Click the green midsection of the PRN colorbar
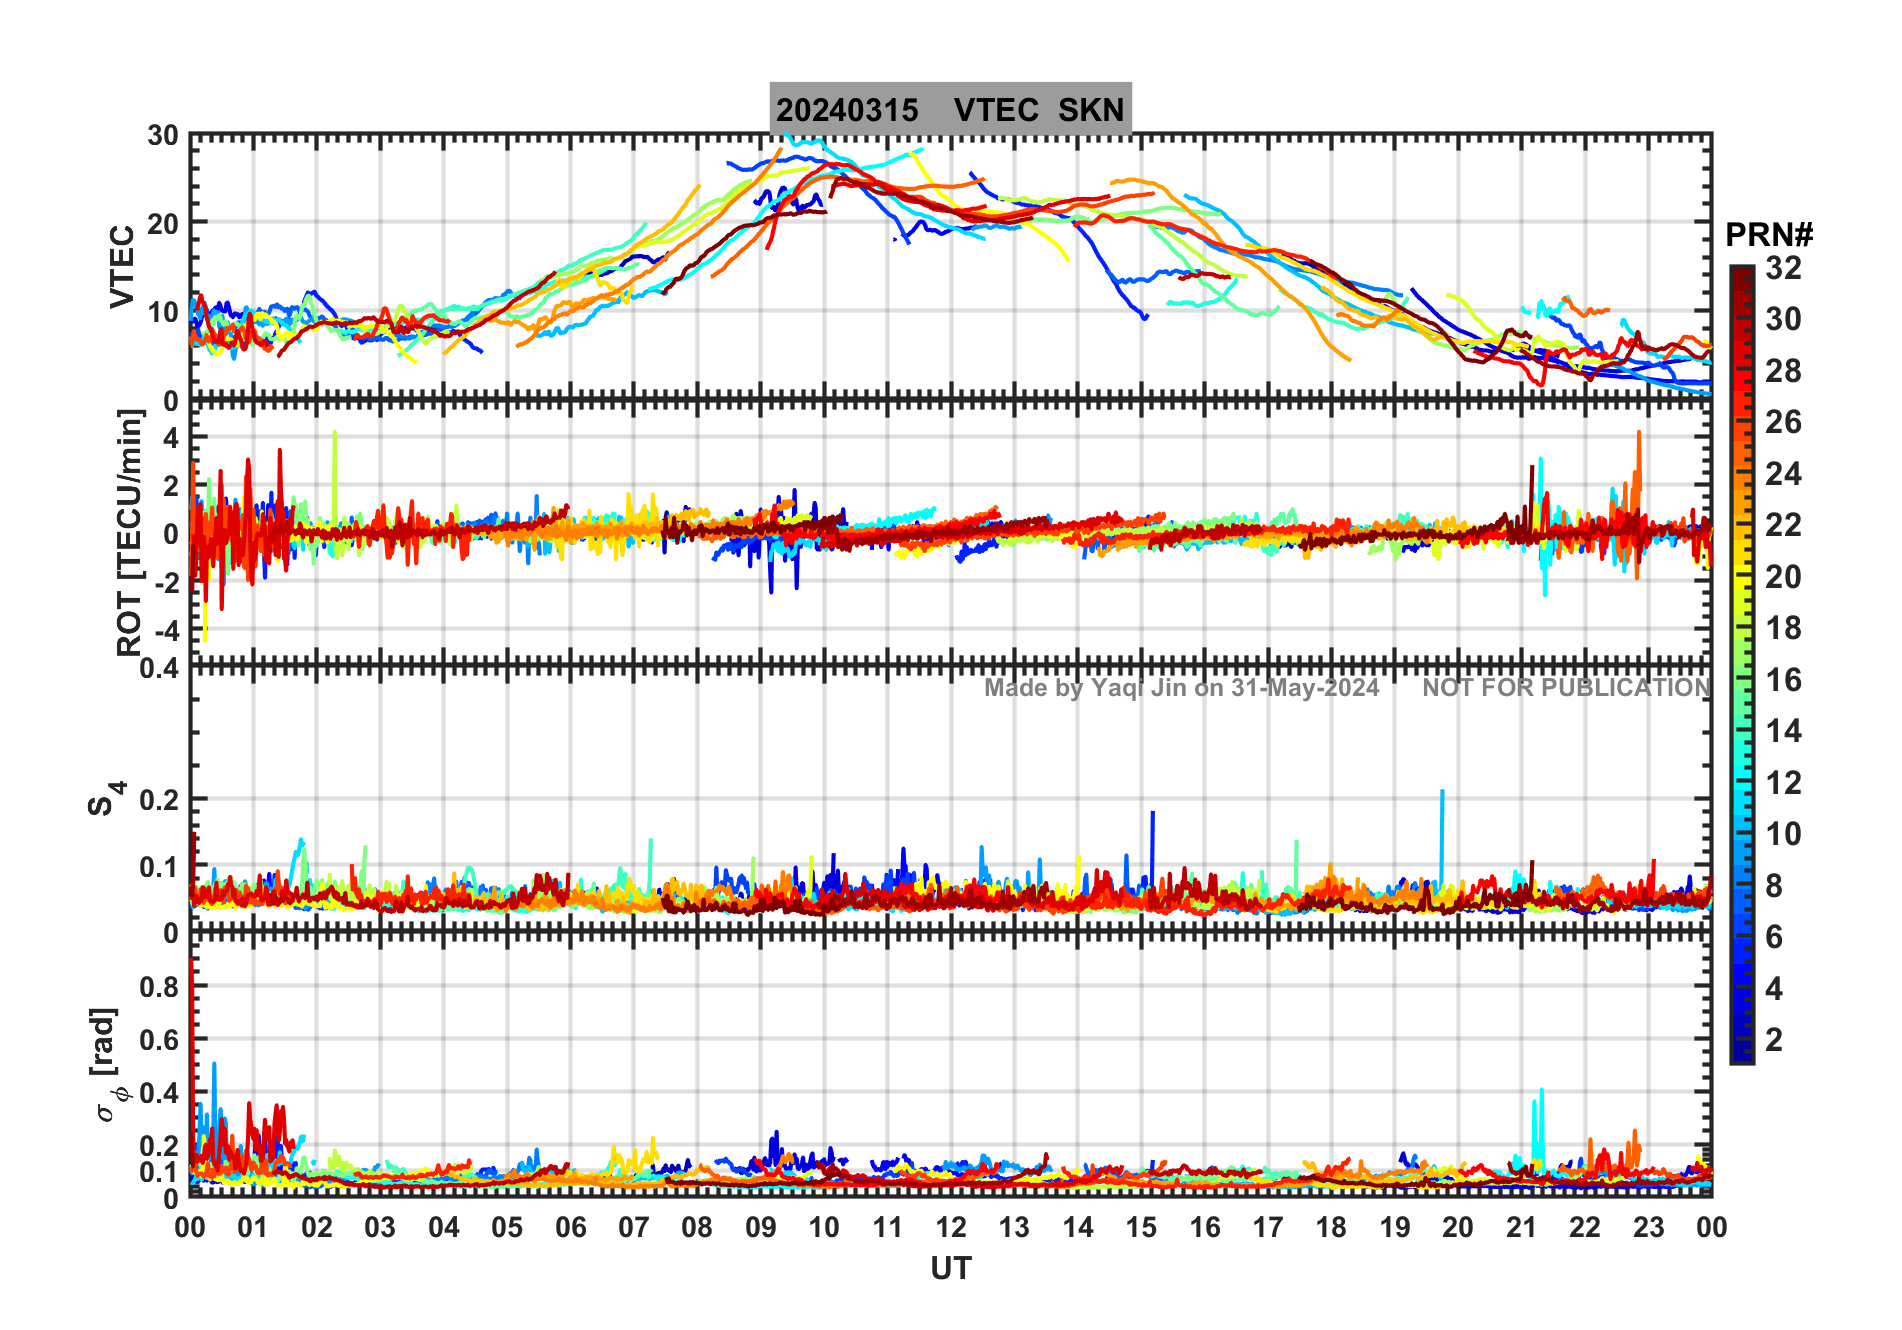The image size is (1902, 1330). [1742, 665]
